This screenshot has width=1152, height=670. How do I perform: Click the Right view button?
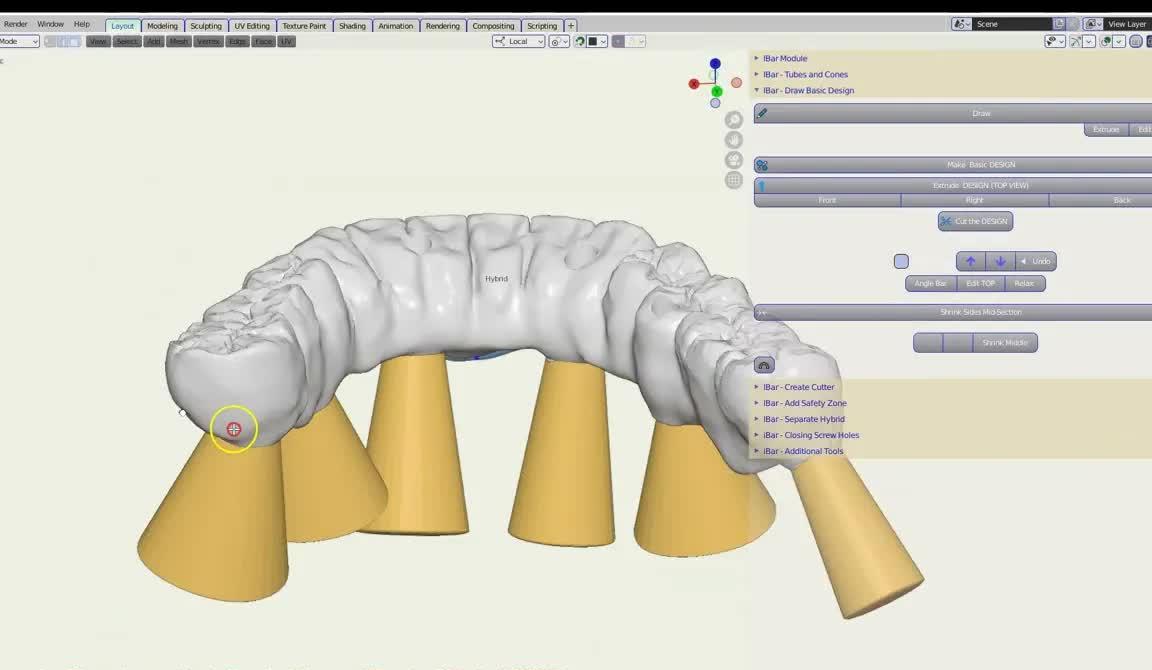pos(975,201)
